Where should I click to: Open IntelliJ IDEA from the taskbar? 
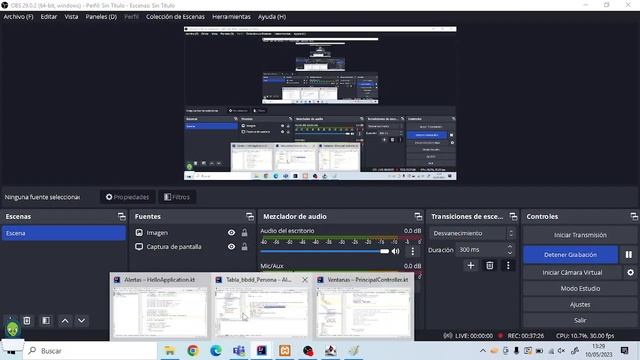click(262, 351)
